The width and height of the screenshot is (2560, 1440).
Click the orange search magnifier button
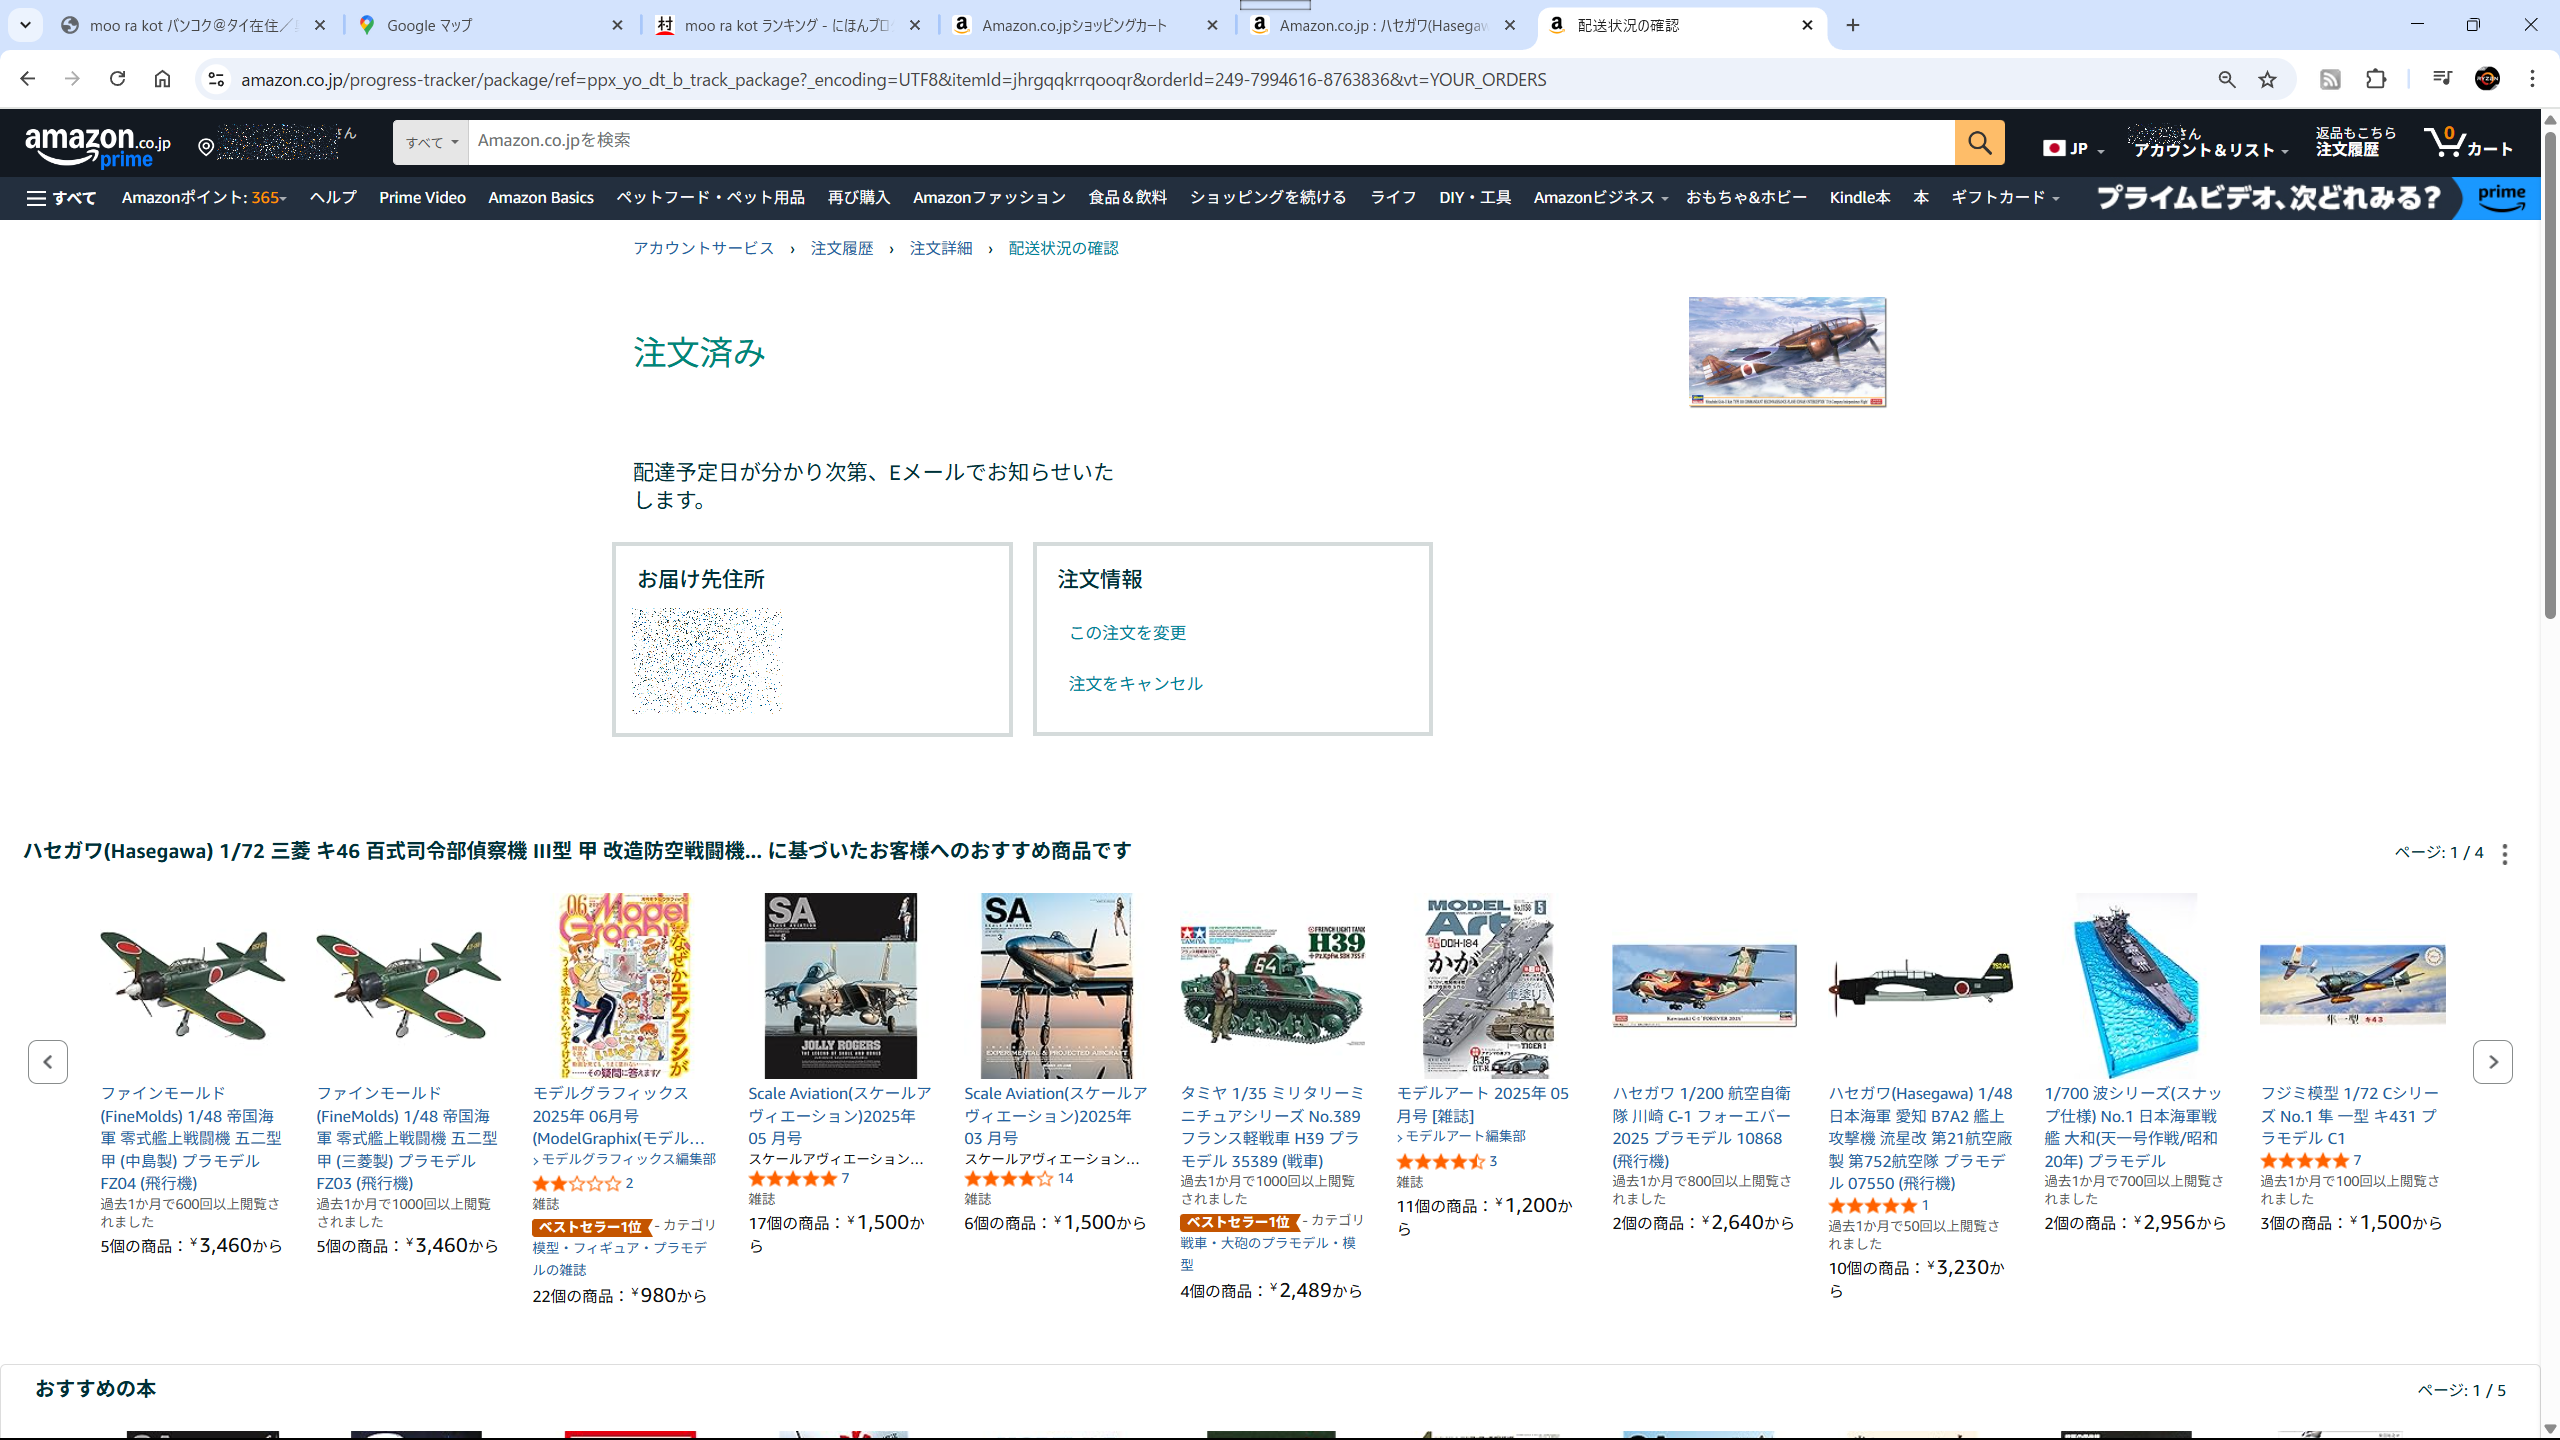point(1979,143)
